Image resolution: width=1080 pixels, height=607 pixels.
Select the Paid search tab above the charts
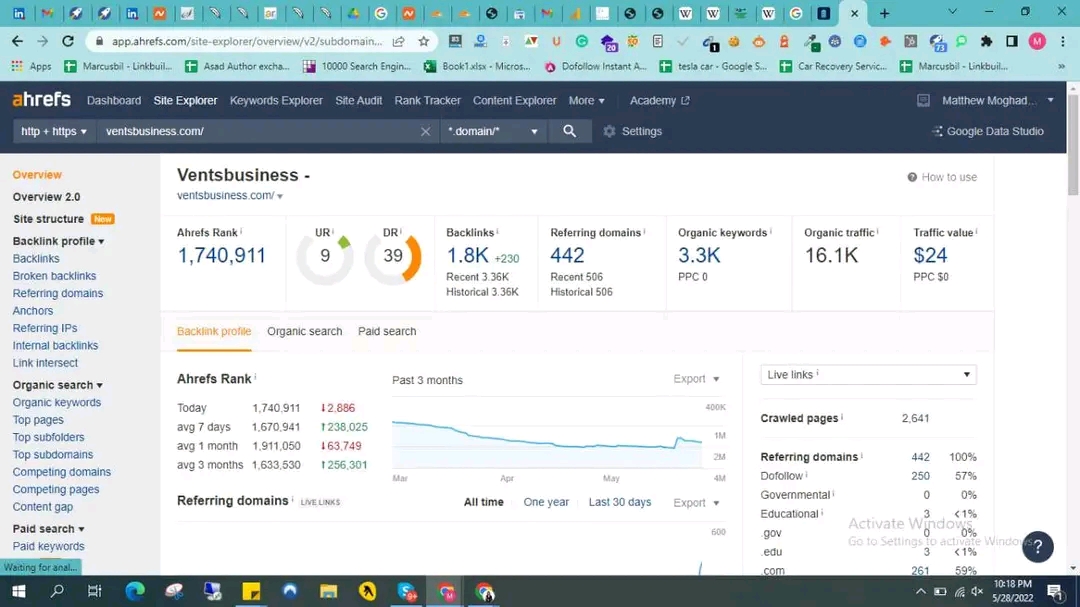point(387,331)
